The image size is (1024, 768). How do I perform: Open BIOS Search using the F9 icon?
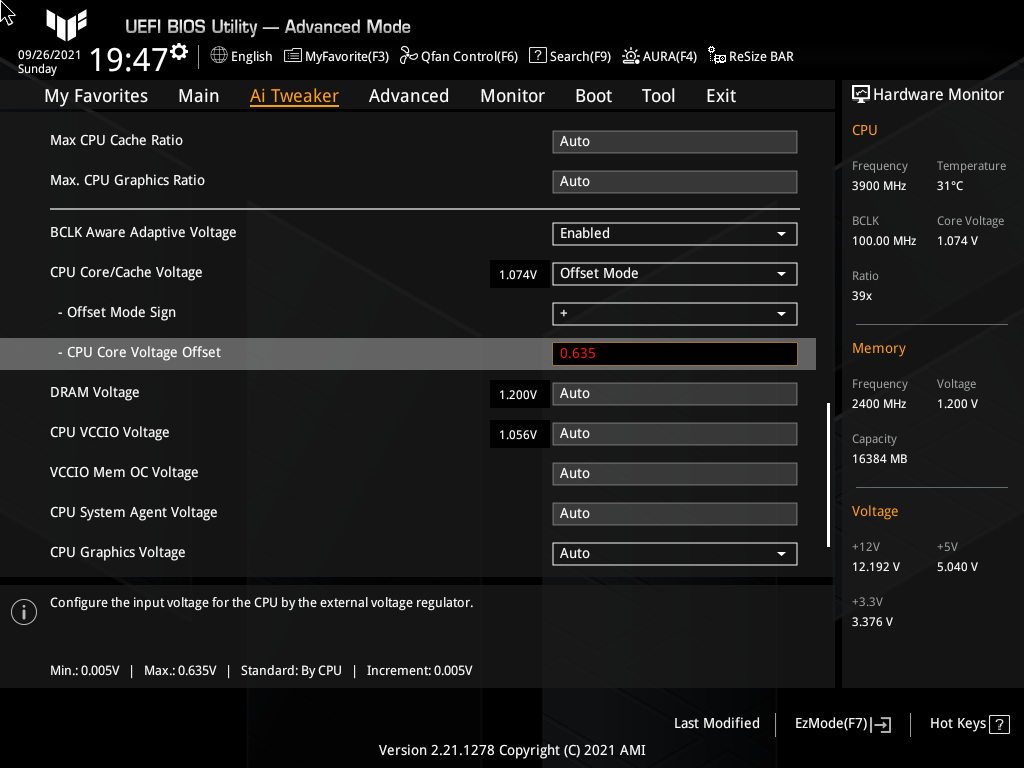pos(536,56)
